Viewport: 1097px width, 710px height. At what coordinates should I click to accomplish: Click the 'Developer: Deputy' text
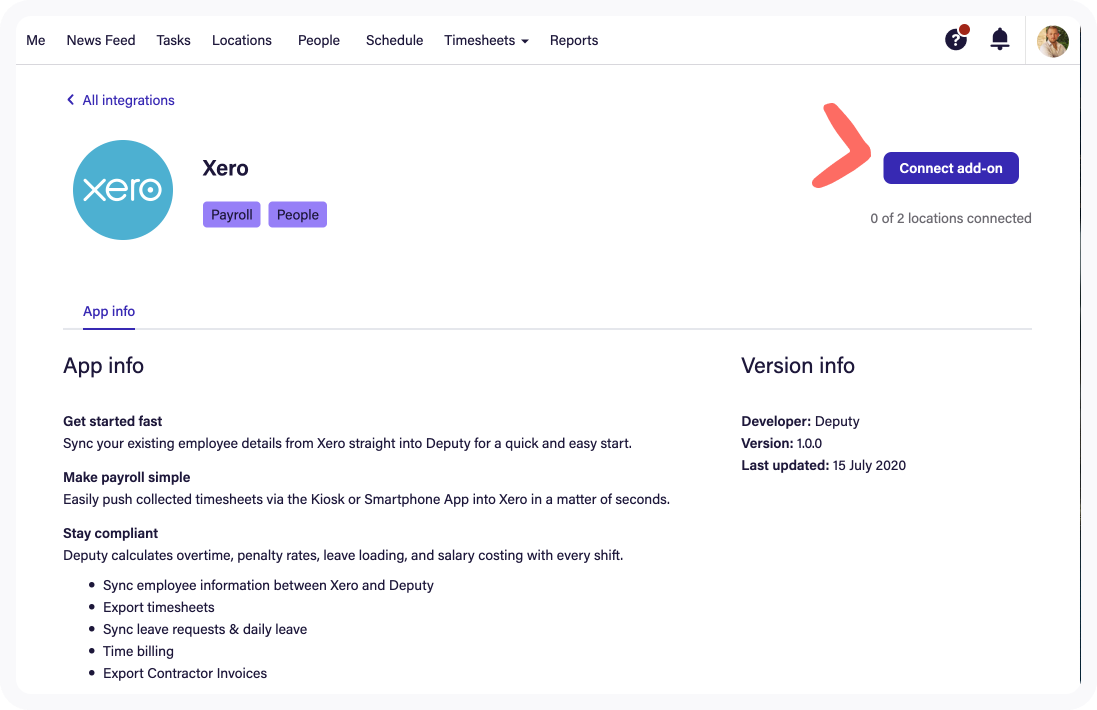[800, 421]
